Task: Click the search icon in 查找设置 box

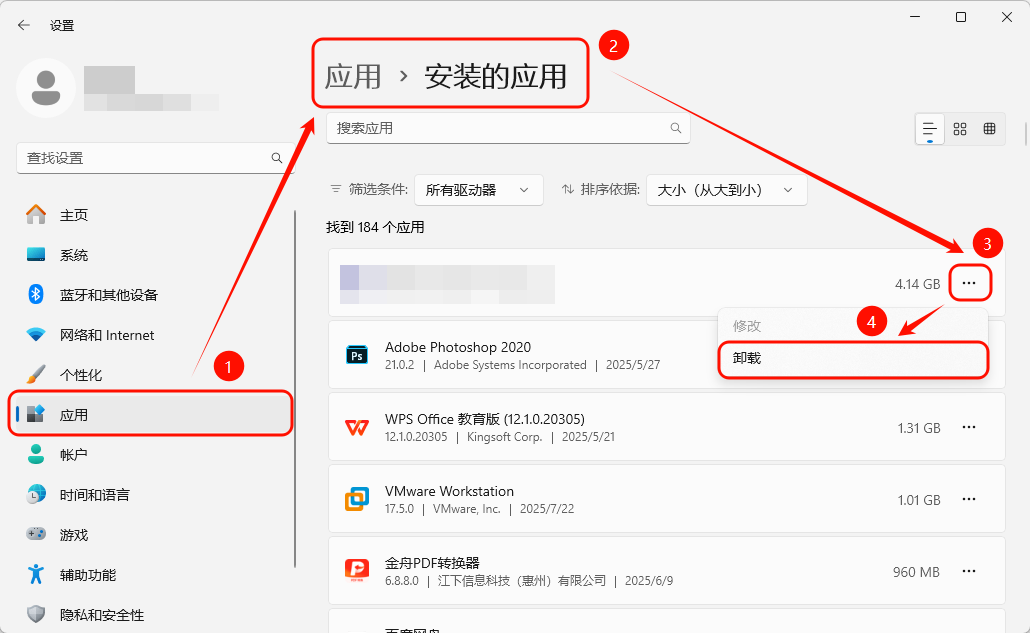Action: point(277,158)
